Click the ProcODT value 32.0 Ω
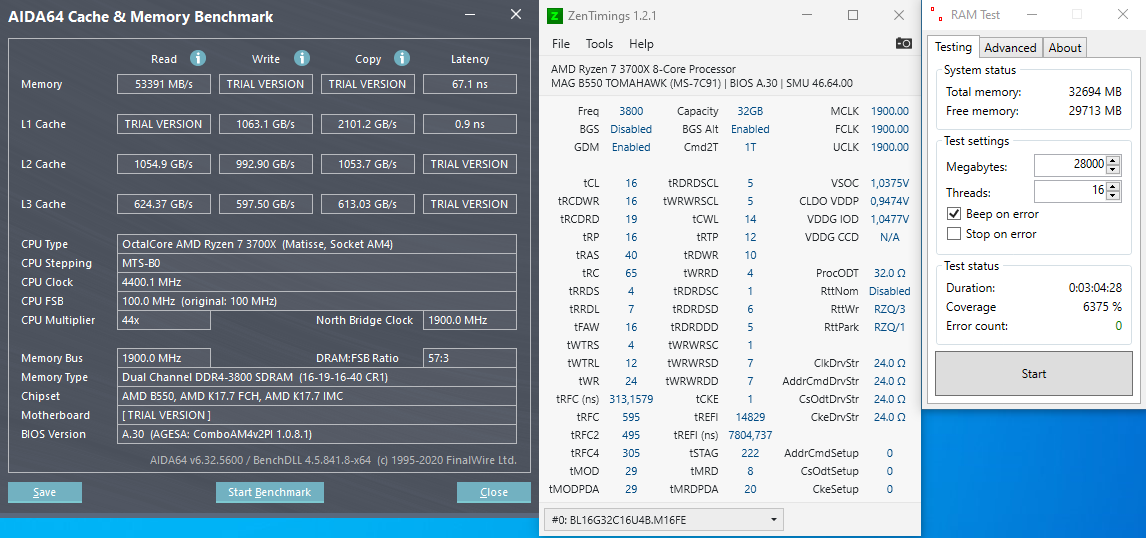Viewport: 1146px width, 538px height. pos(889,273)
